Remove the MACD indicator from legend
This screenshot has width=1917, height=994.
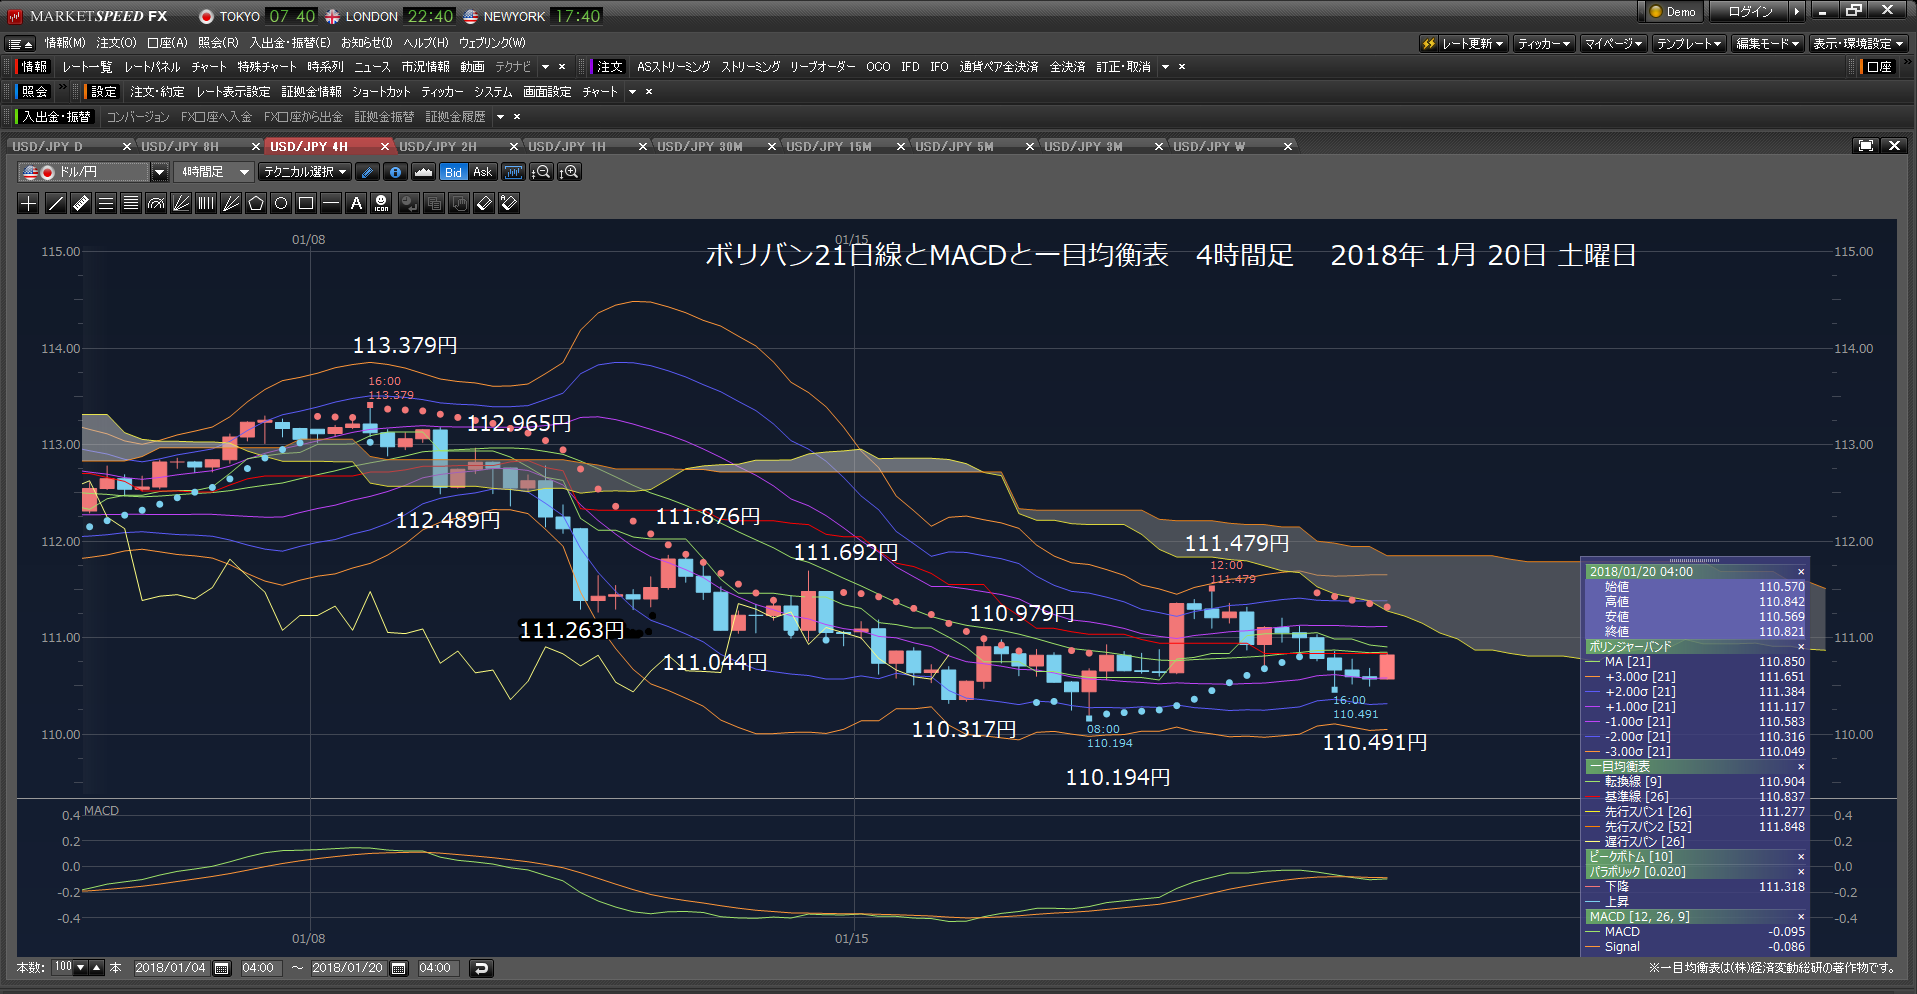point(1801,917)
